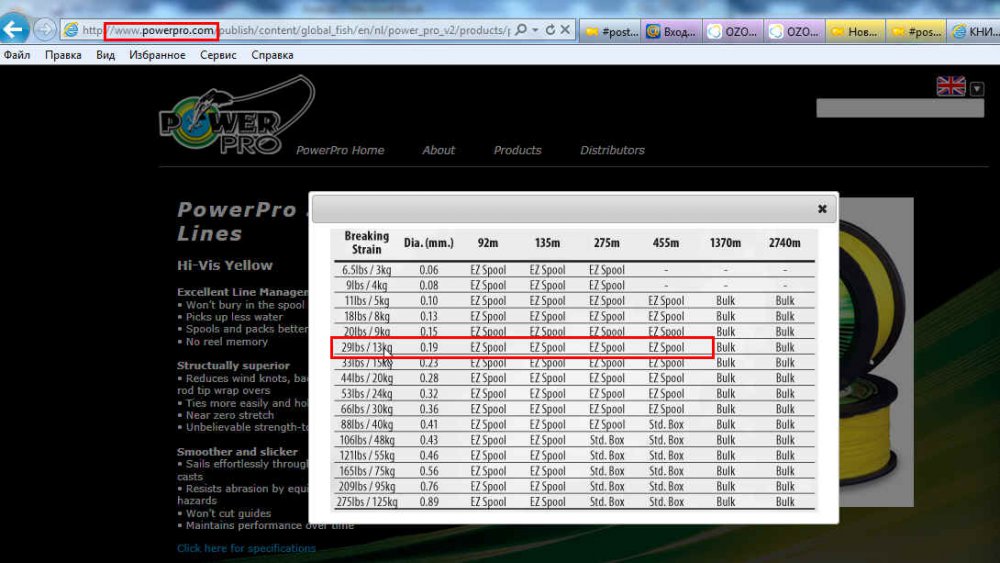This screenshot has height=563, width=1000.
Task: Click the '11lbs / 5kg' row label
Action: point(367,301)
